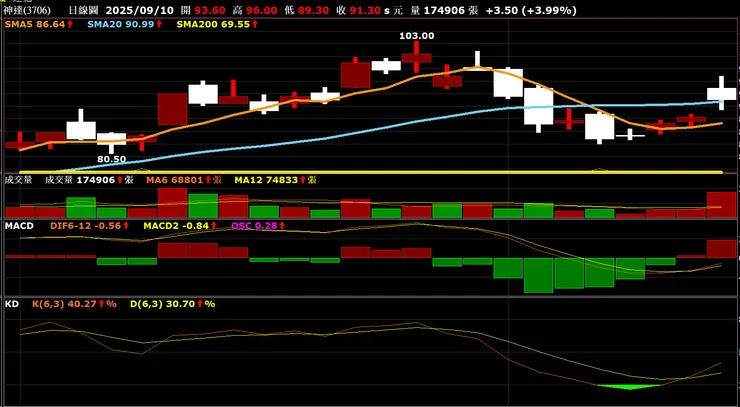Click the yellow SMA200 line on price chart
Viewport: 740px width, 407px height.
(370, 172)
